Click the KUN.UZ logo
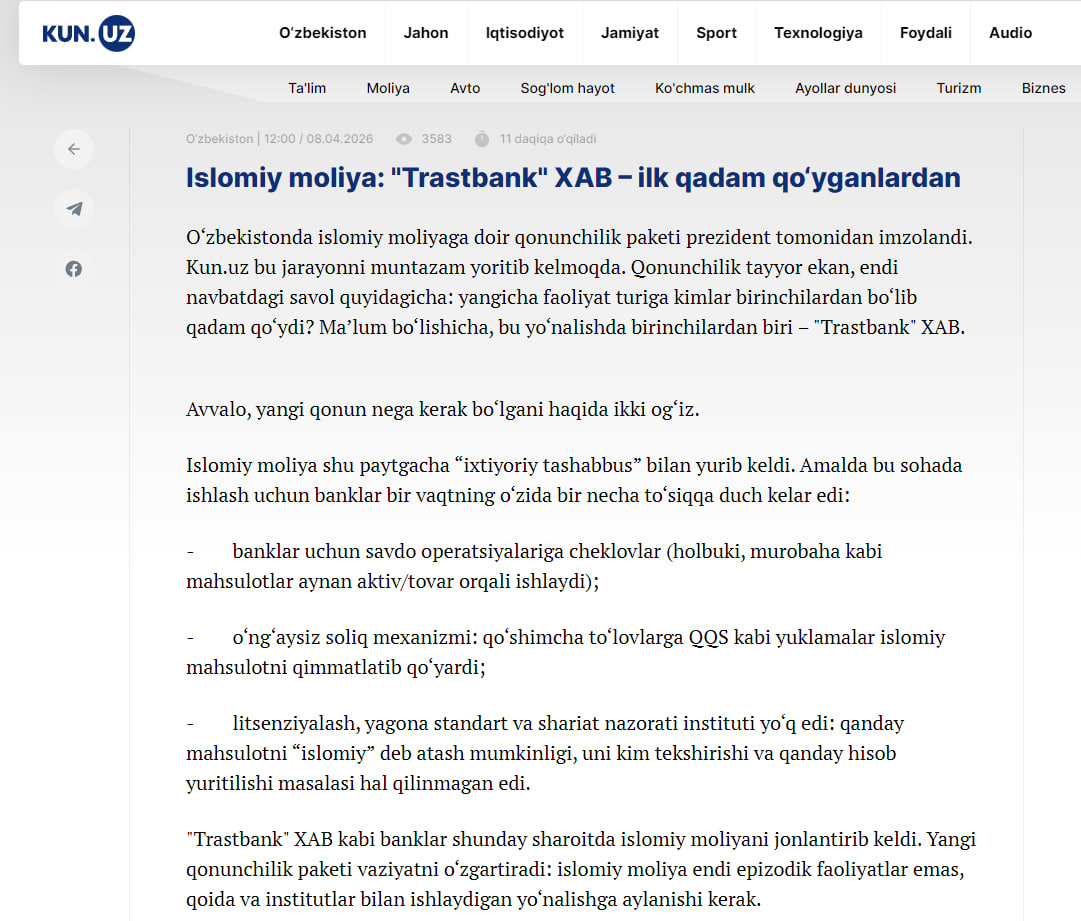Viewport: 1081px width, 921px height. (88, 34)
